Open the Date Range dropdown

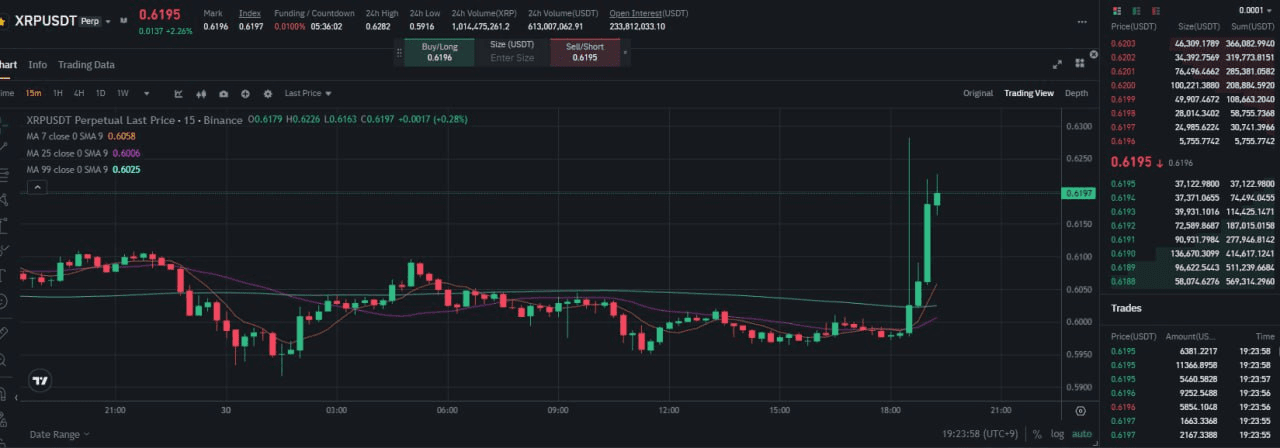click(58, 434)
